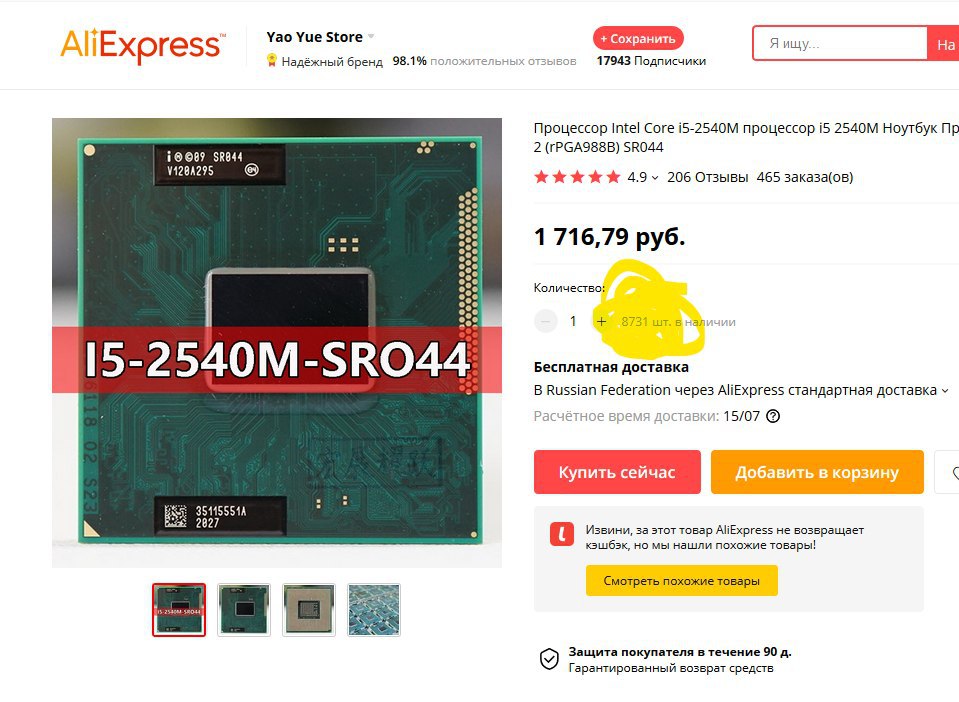Select thumbnail showing CPU pin side

309,610
